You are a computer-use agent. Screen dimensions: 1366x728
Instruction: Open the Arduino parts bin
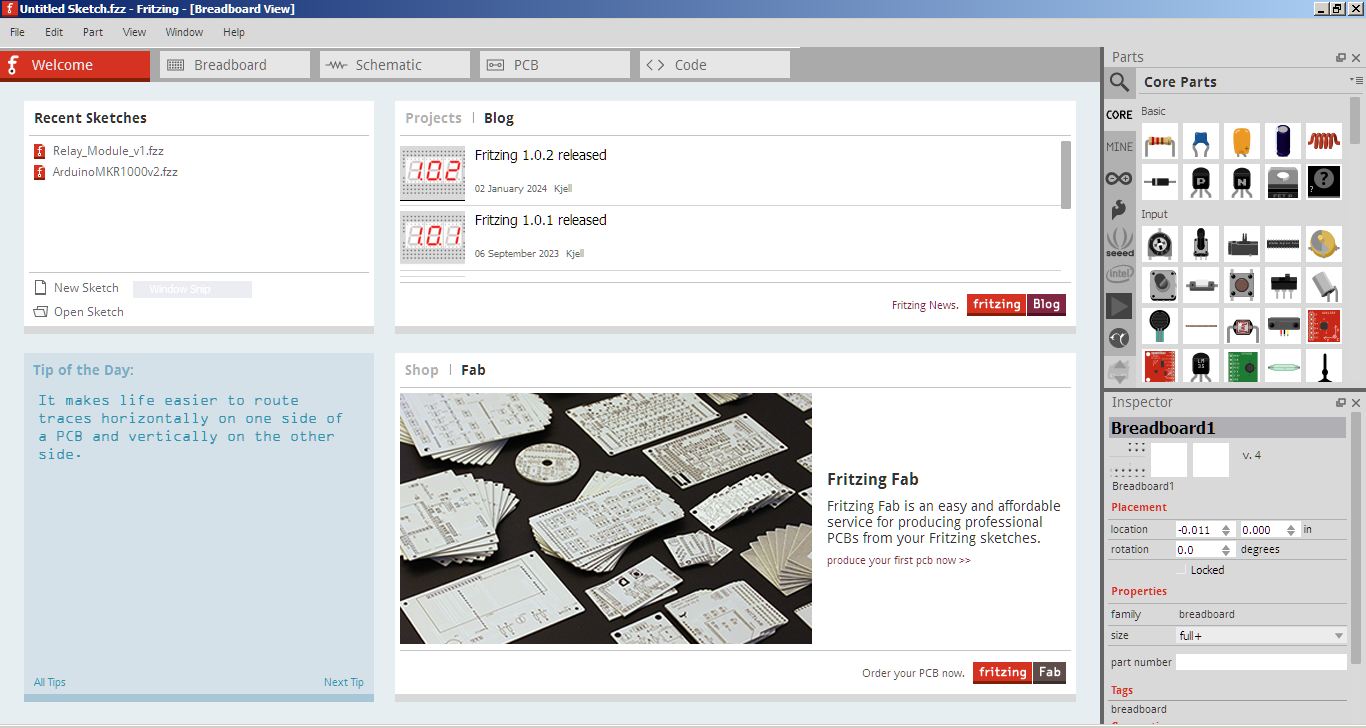click(x=1119, y=179)
